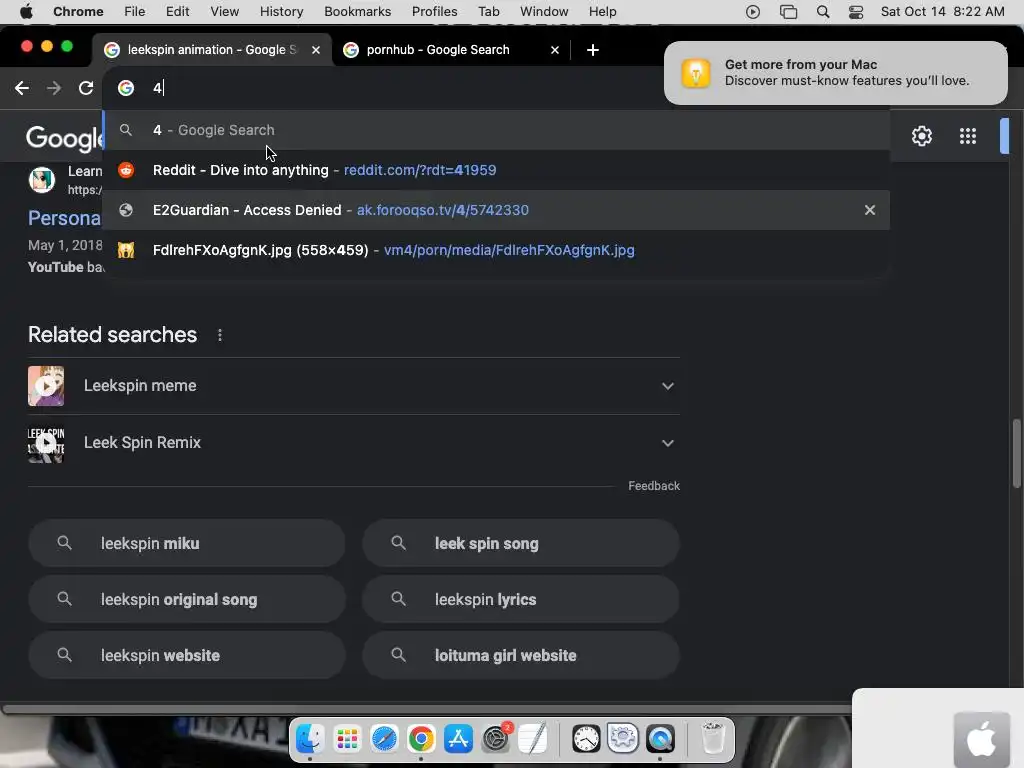Open System Settings with badge in dock
This screenshot has width=1024, height=768.
[x=496, y=739]
